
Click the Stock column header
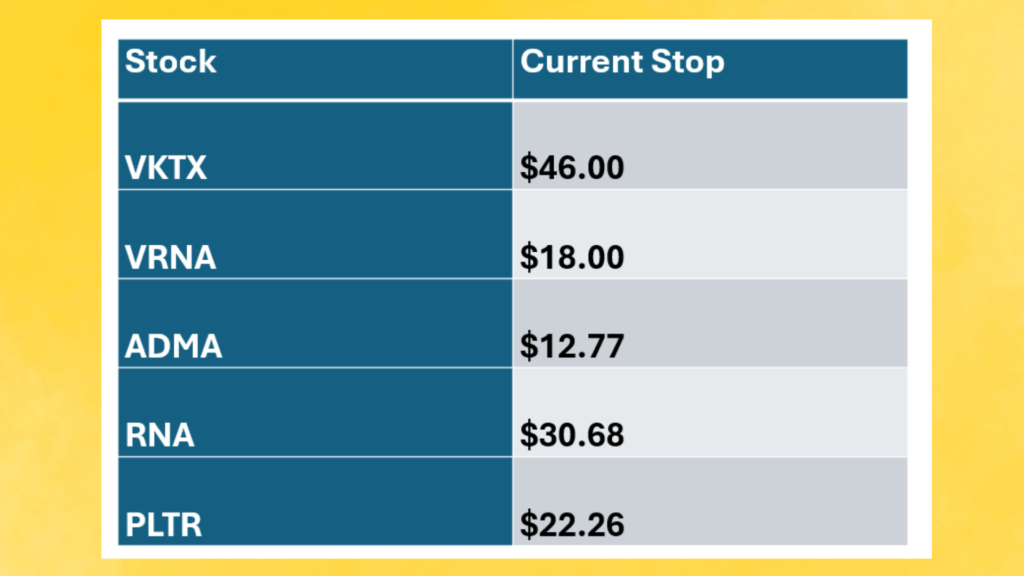170,62
